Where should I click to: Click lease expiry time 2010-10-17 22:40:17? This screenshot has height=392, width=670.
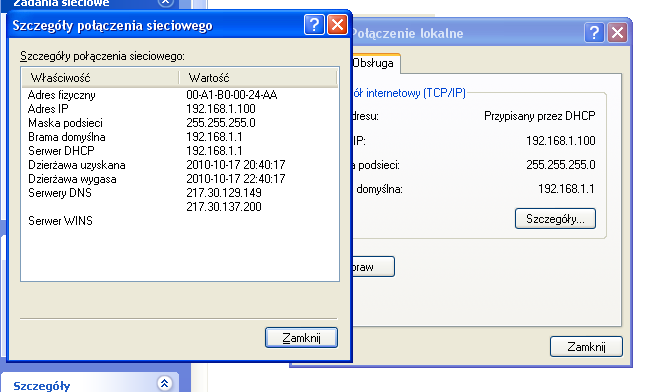tap(236, 179)
